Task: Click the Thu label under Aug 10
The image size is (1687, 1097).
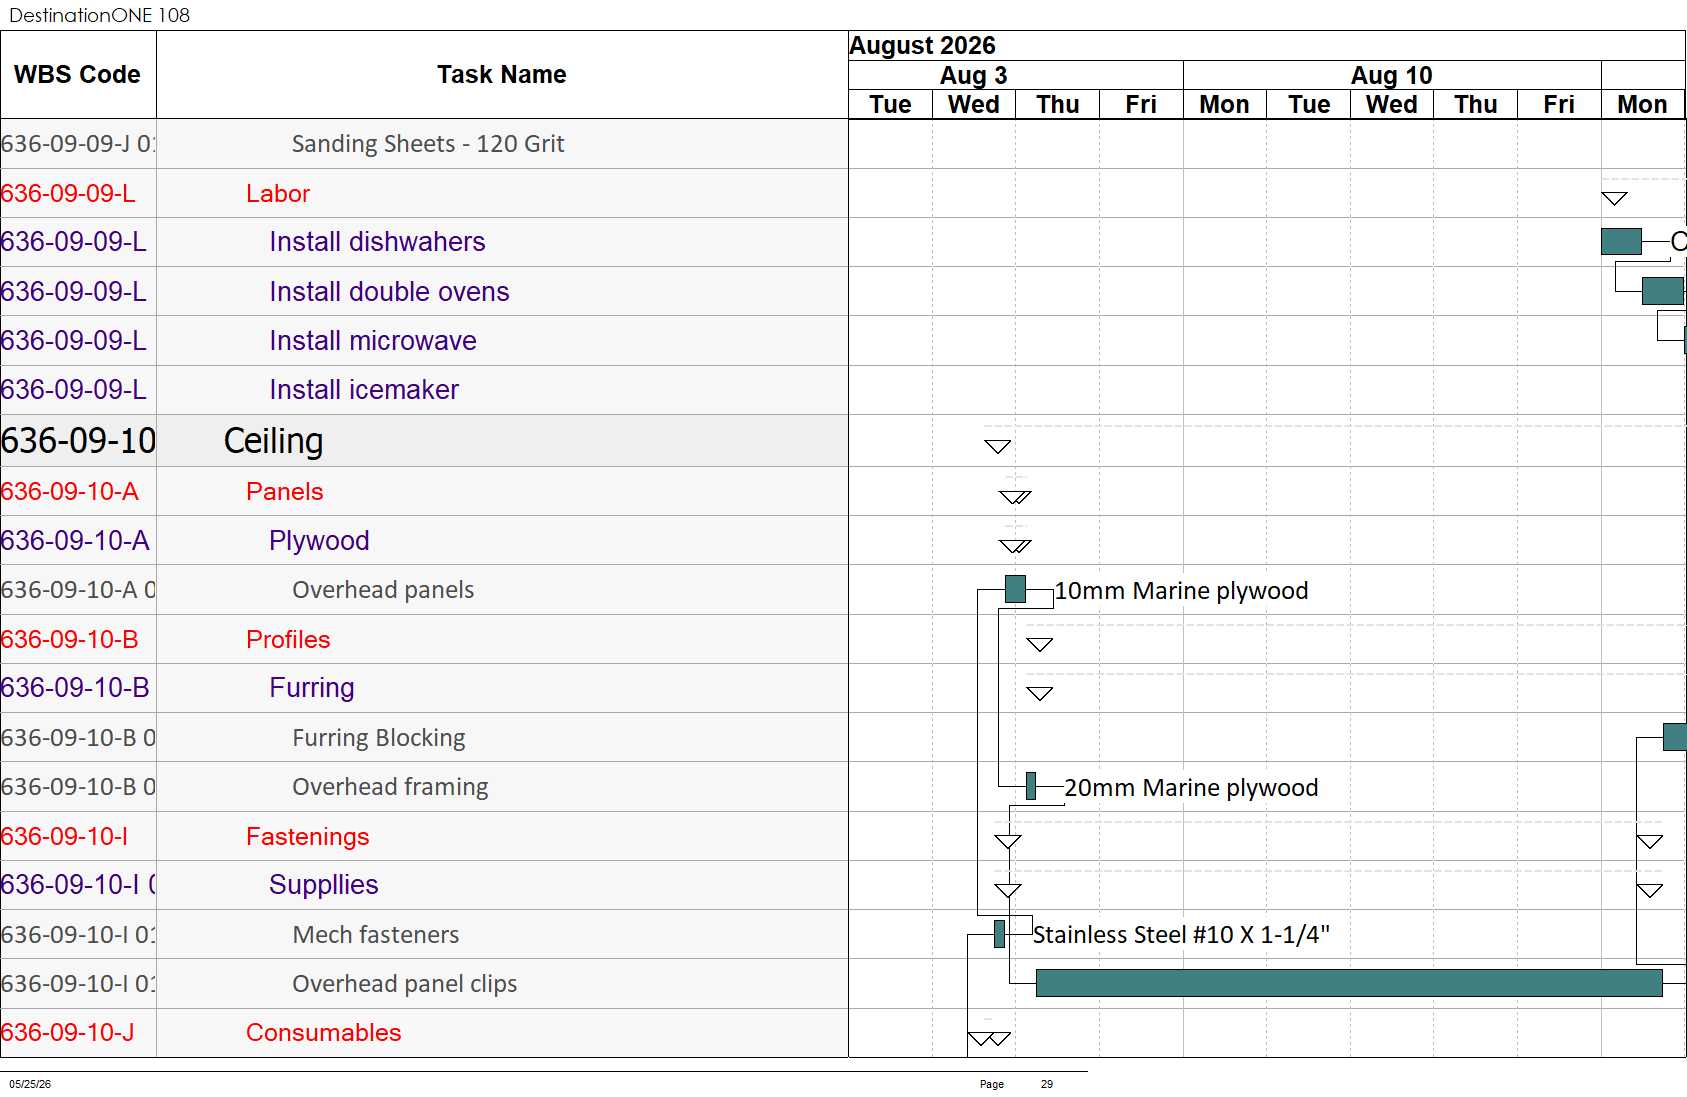Action: (x=1475, y=105)
